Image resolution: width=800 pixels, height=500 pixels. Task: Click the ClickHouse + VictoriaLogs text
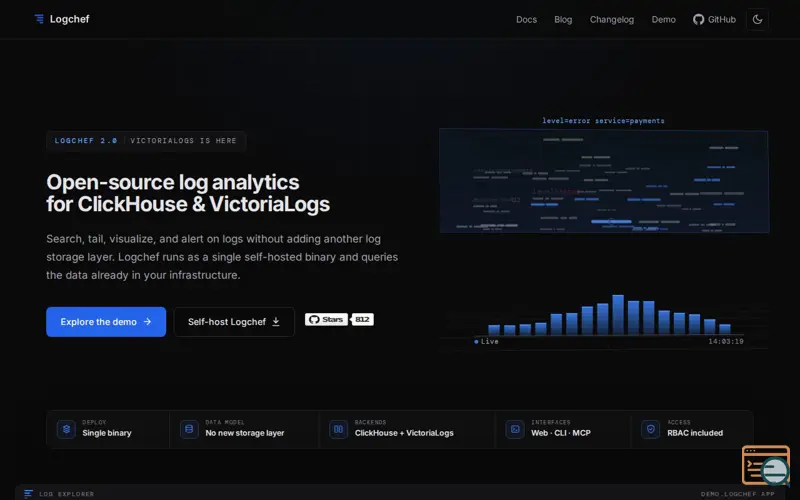[404, 433]
